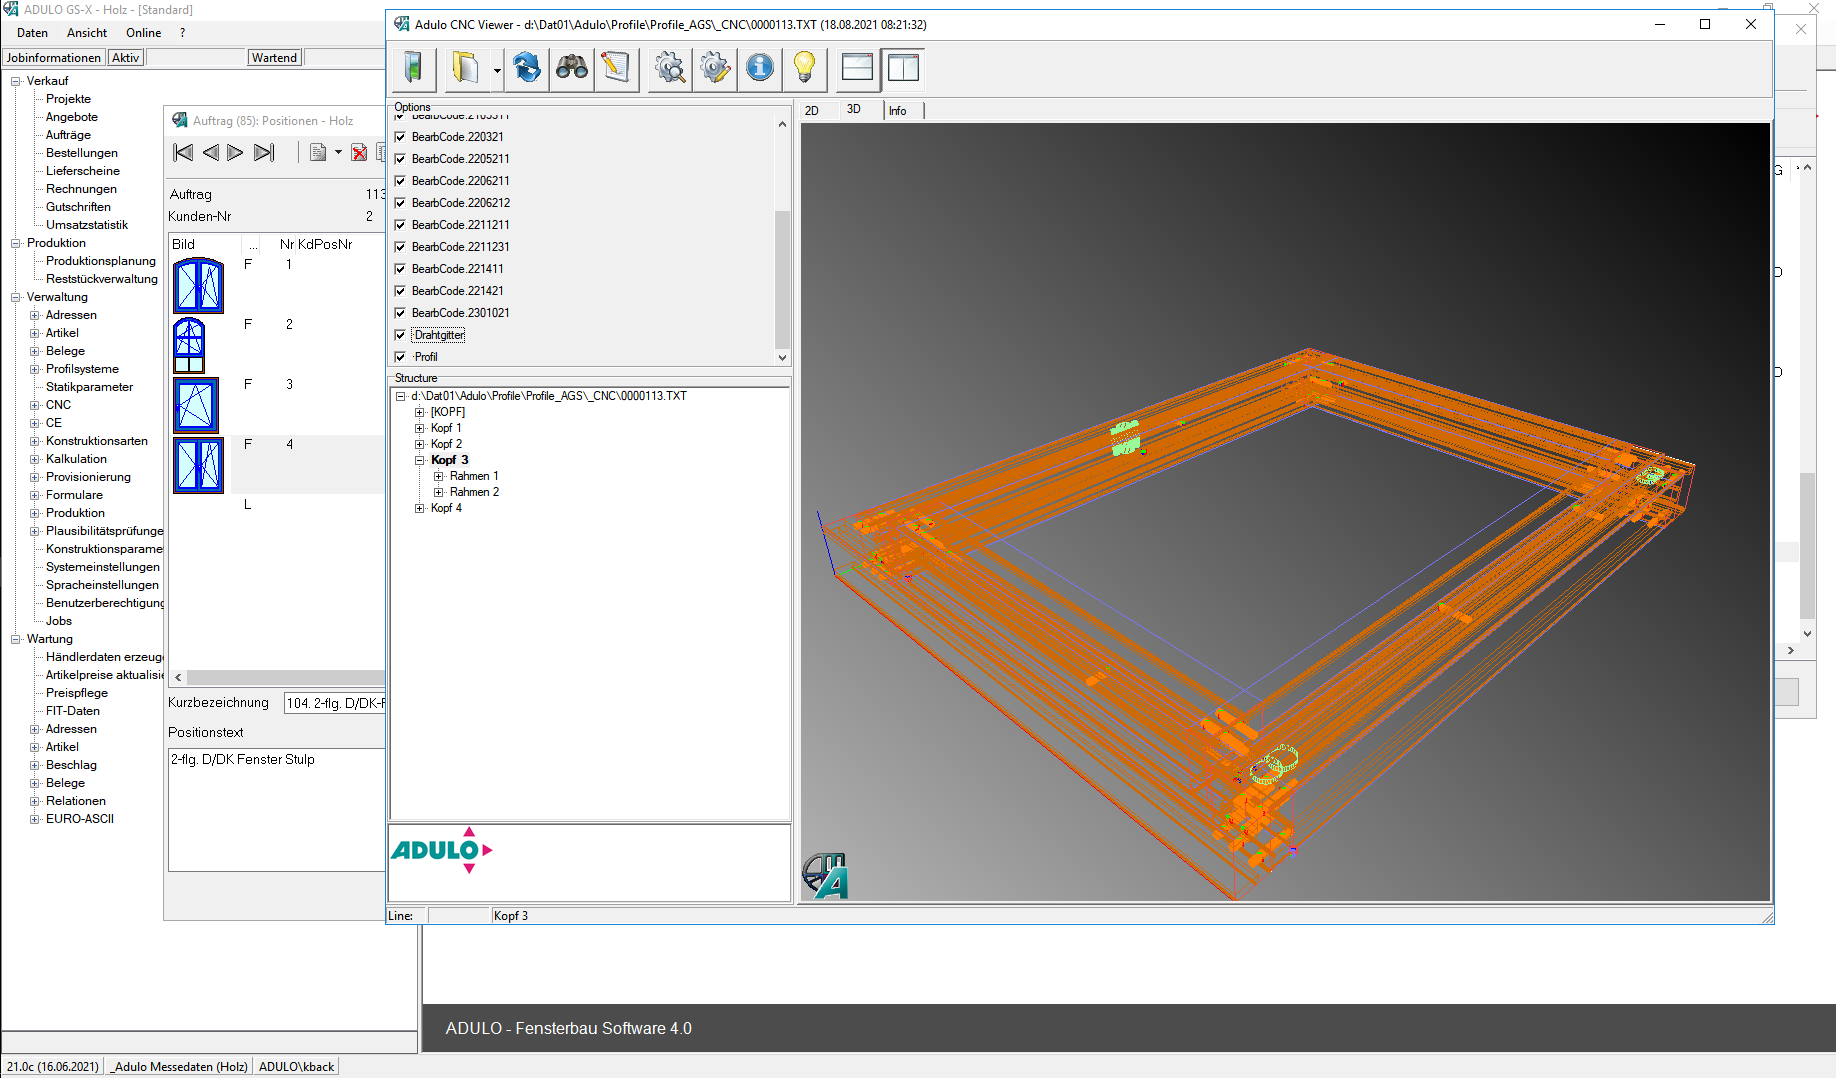Go to first record in Auftrag window
1836x1078 pixels.
[183, 152]
